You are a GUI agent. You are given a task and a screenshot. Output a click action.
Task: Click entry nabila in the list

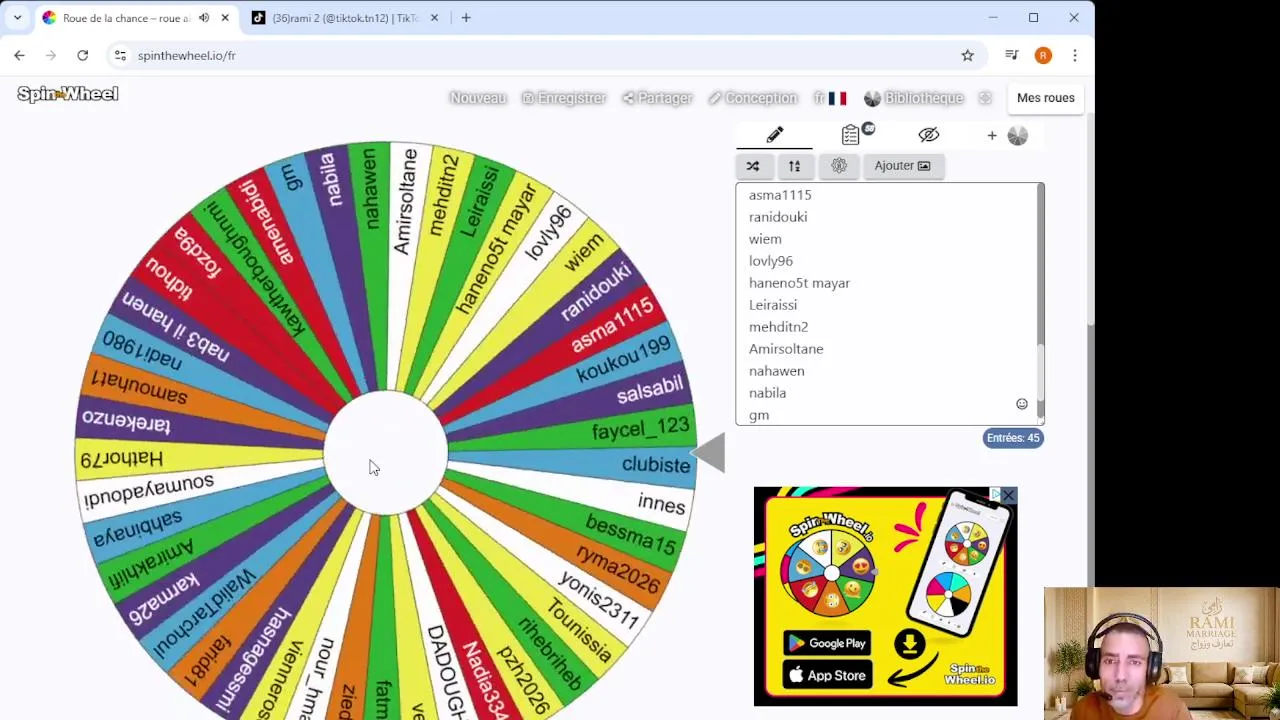coord(767,393)
